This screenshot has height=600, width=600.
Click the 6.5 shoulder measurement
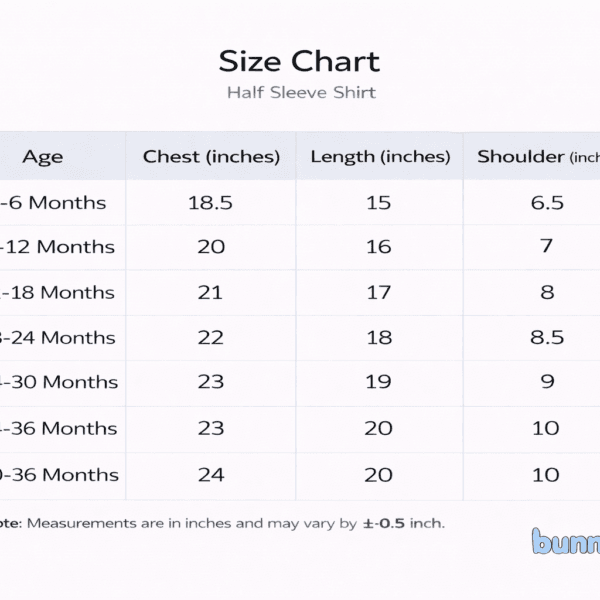tap(546, 203)
